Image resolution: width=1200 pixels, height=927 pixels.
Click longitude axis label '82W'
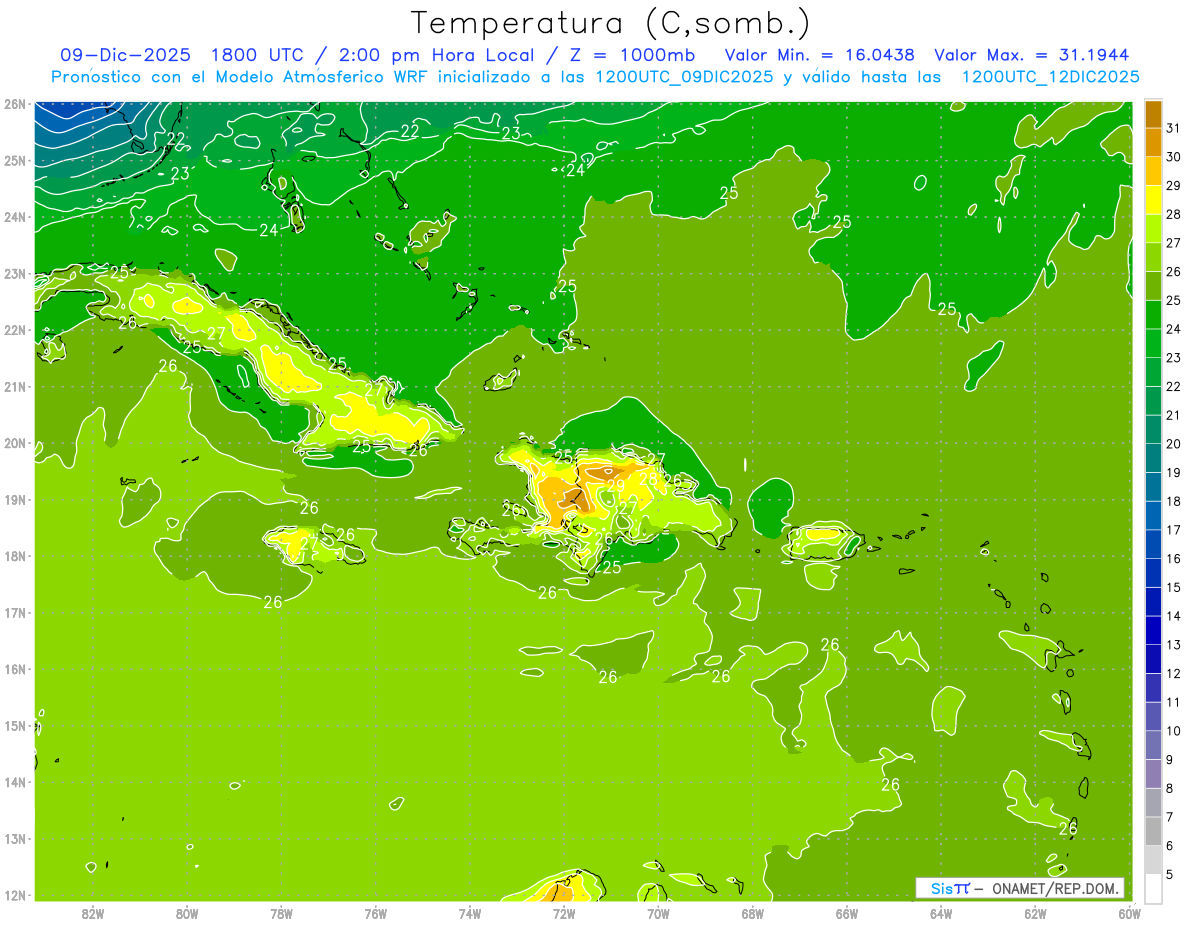(x=93, y=913)
